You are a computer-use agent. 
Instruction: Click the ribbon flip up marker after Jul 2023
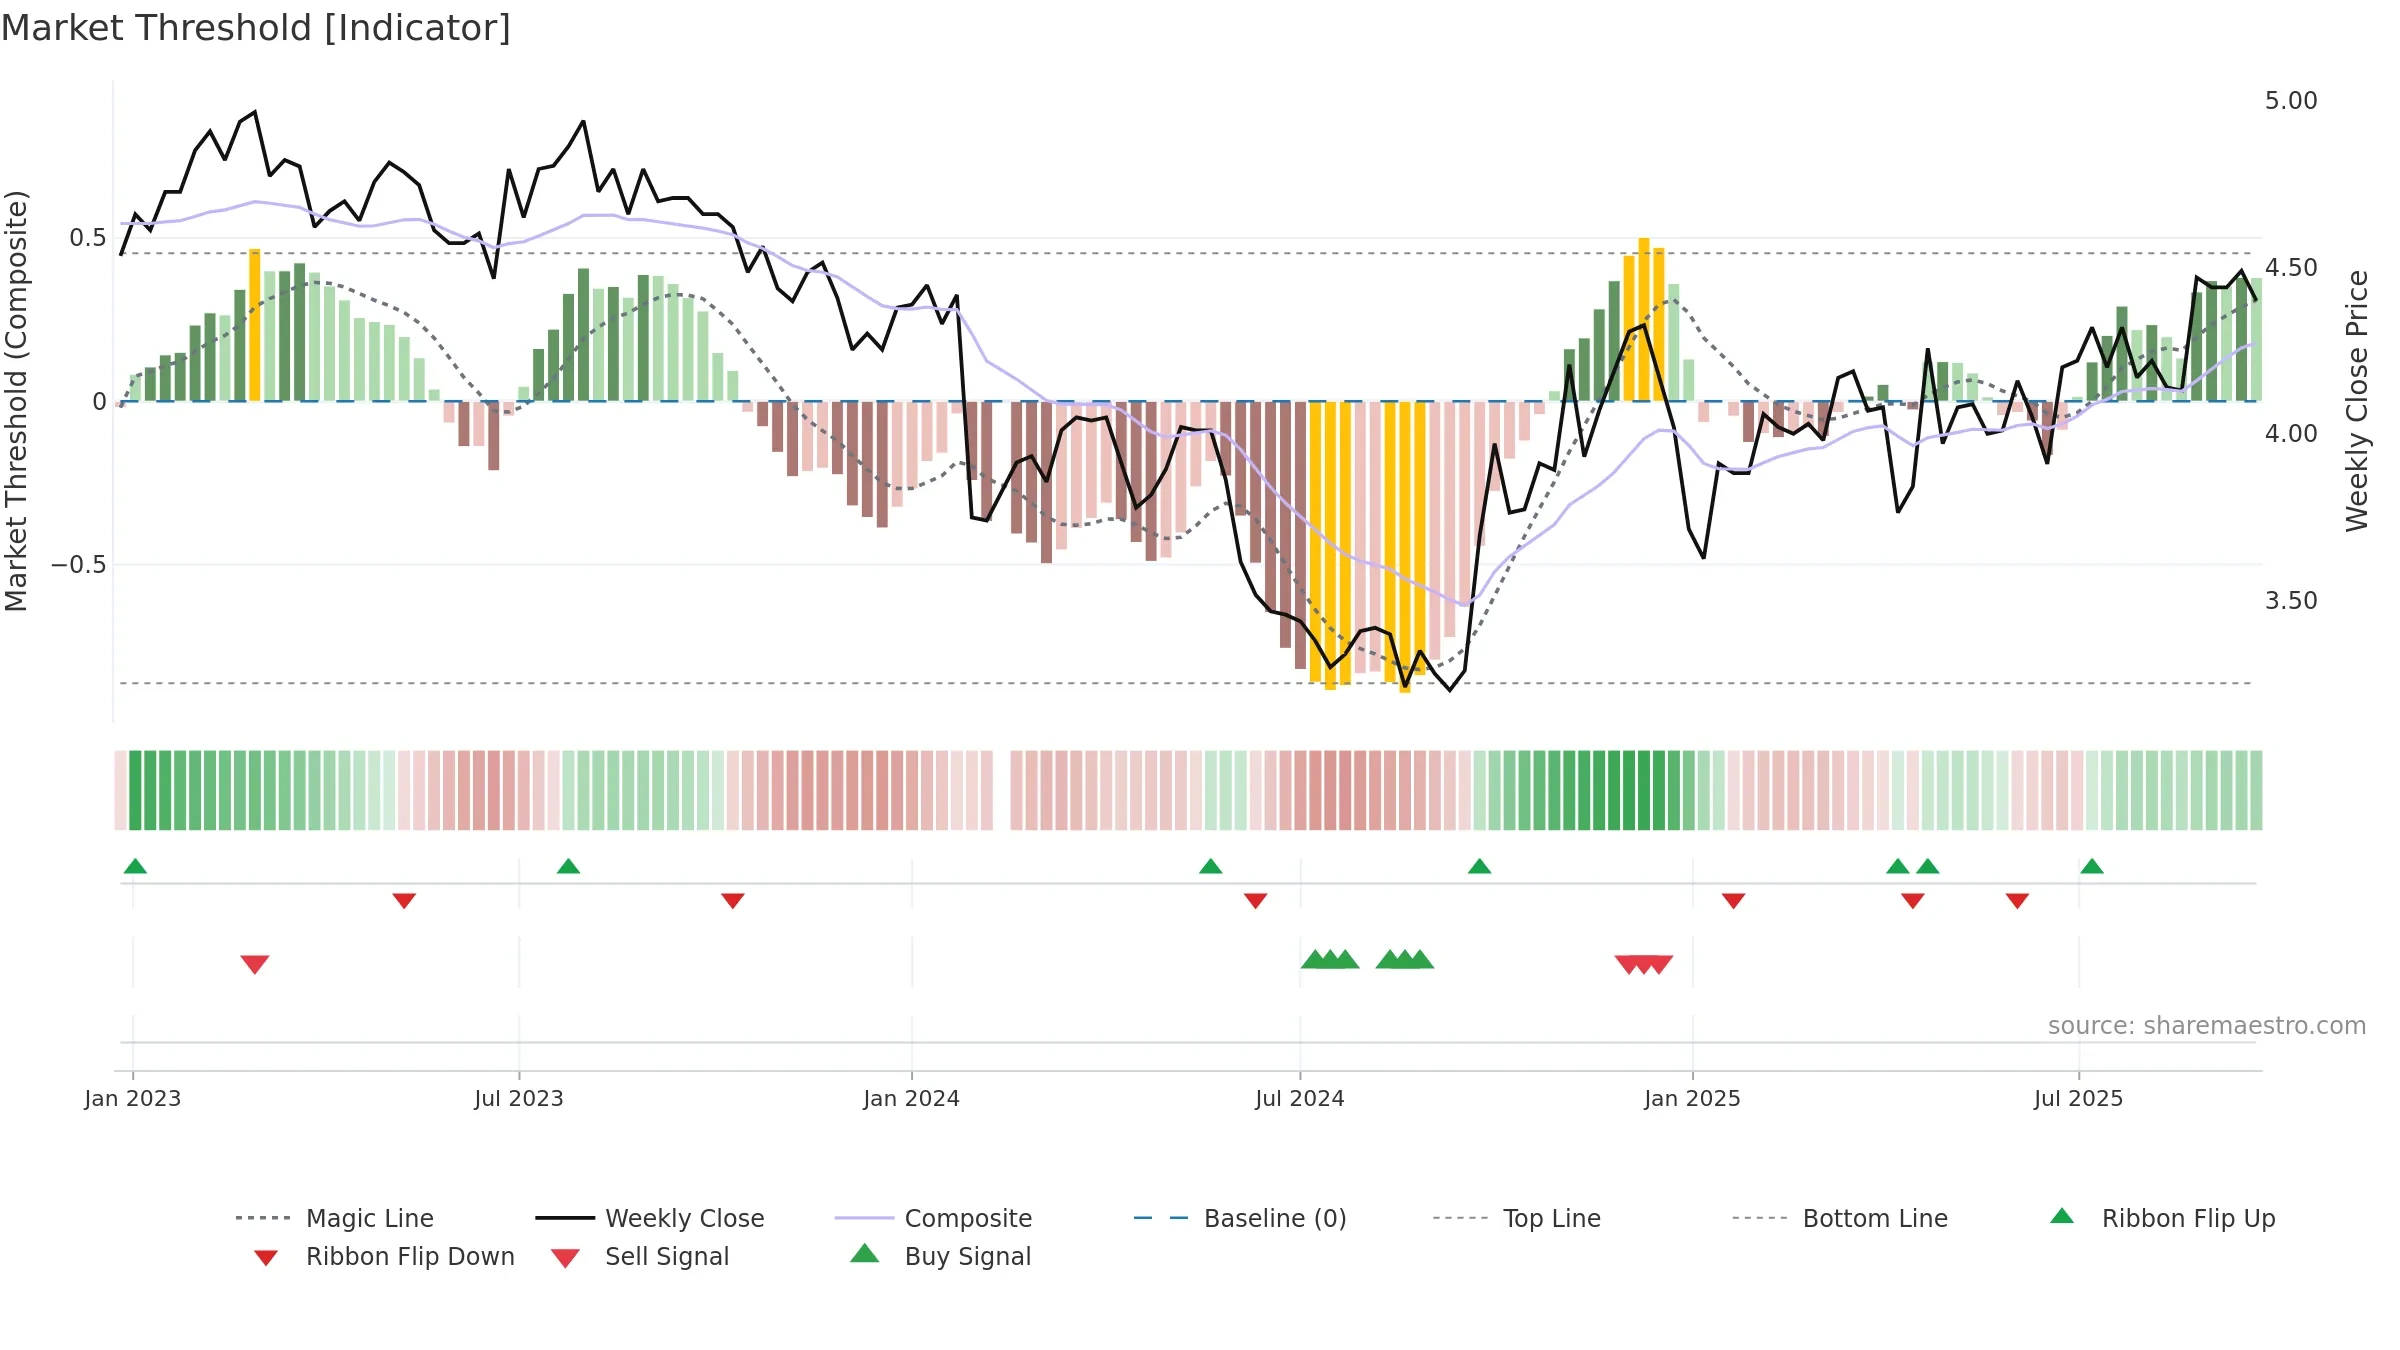(x=568, y=866)
